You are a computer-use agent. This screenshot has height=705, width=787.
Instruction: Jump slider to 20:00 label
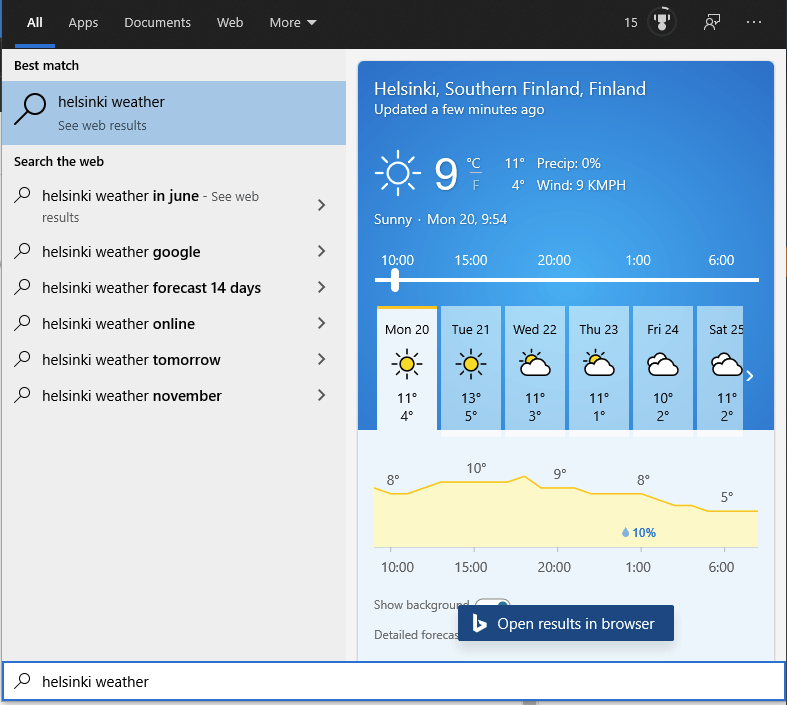tap(554, 260)
